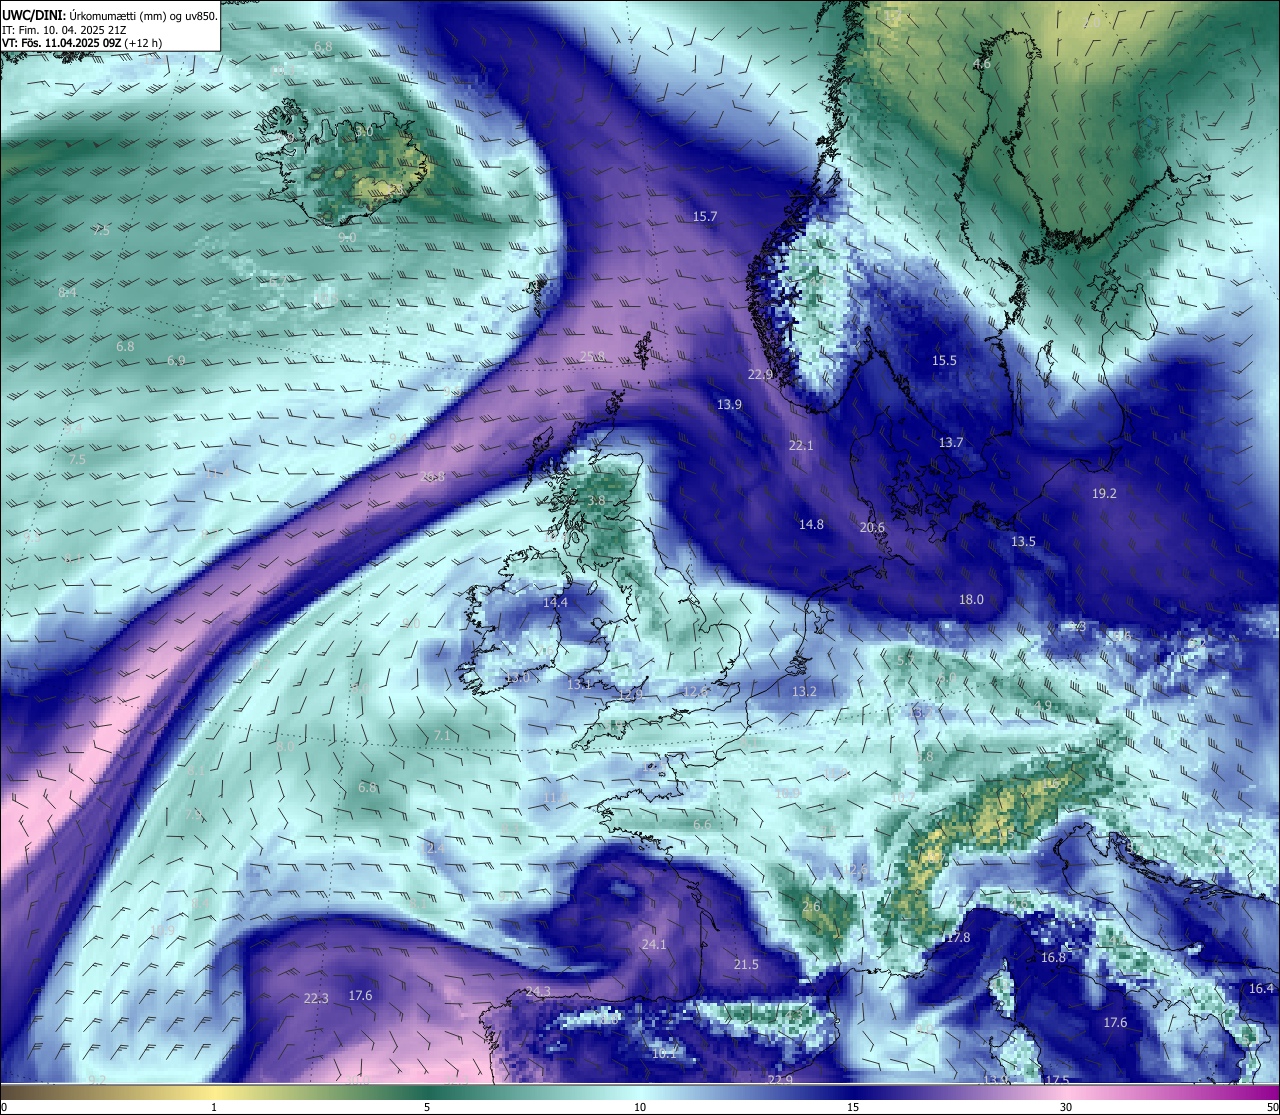Click the colorbar tick label 30
This screenshot has width=1280, height=1115.
click(1066, 1107)
